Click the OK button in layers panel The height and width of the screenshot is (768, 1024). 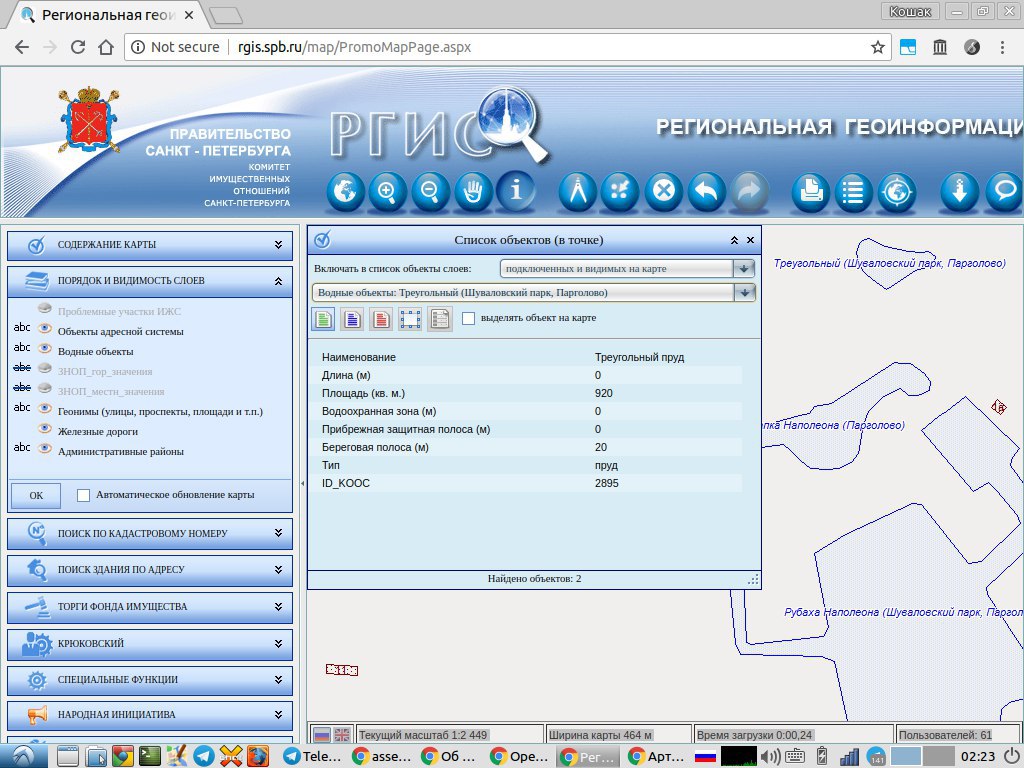click(36, 496)
